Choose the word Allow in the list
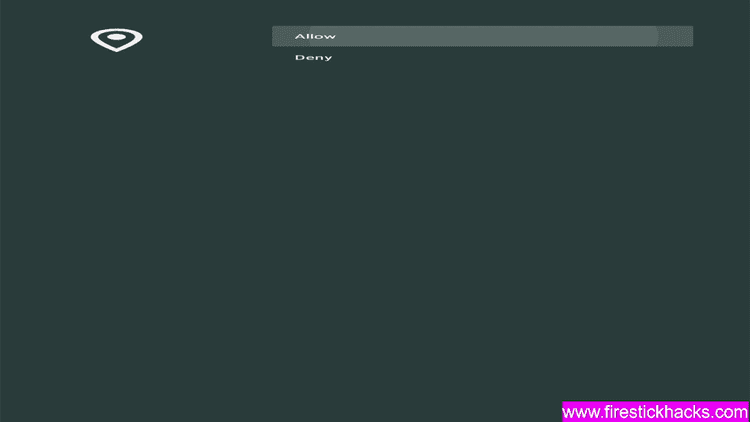 tap(315, 36)
